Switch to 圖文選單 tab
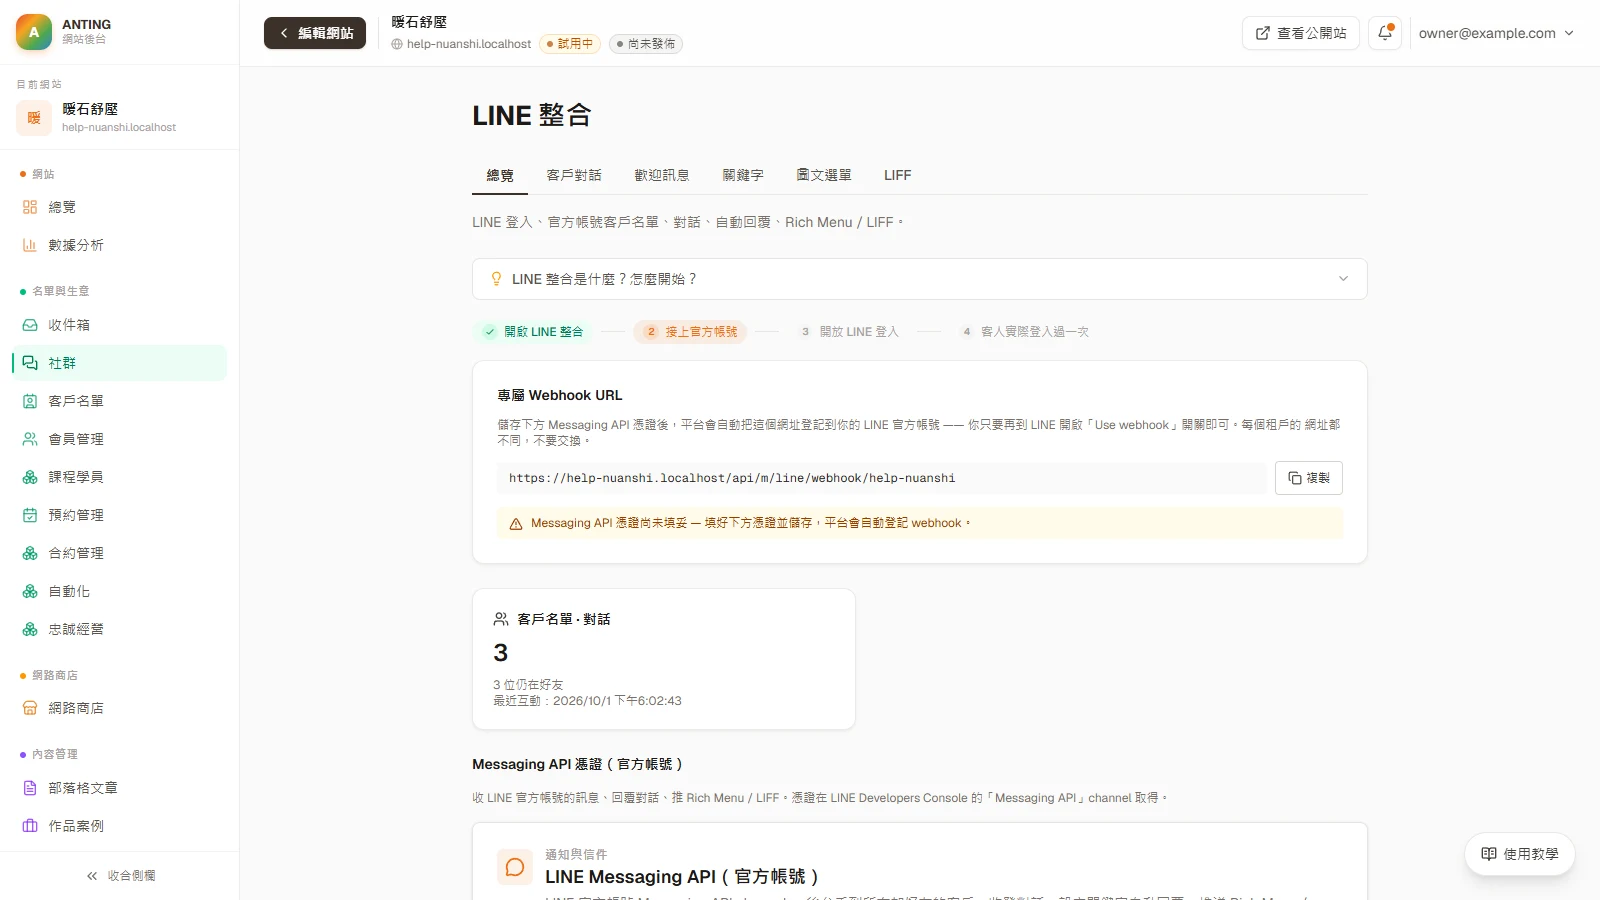Viewport: 1600px width, 900px height. coord(824,175)
